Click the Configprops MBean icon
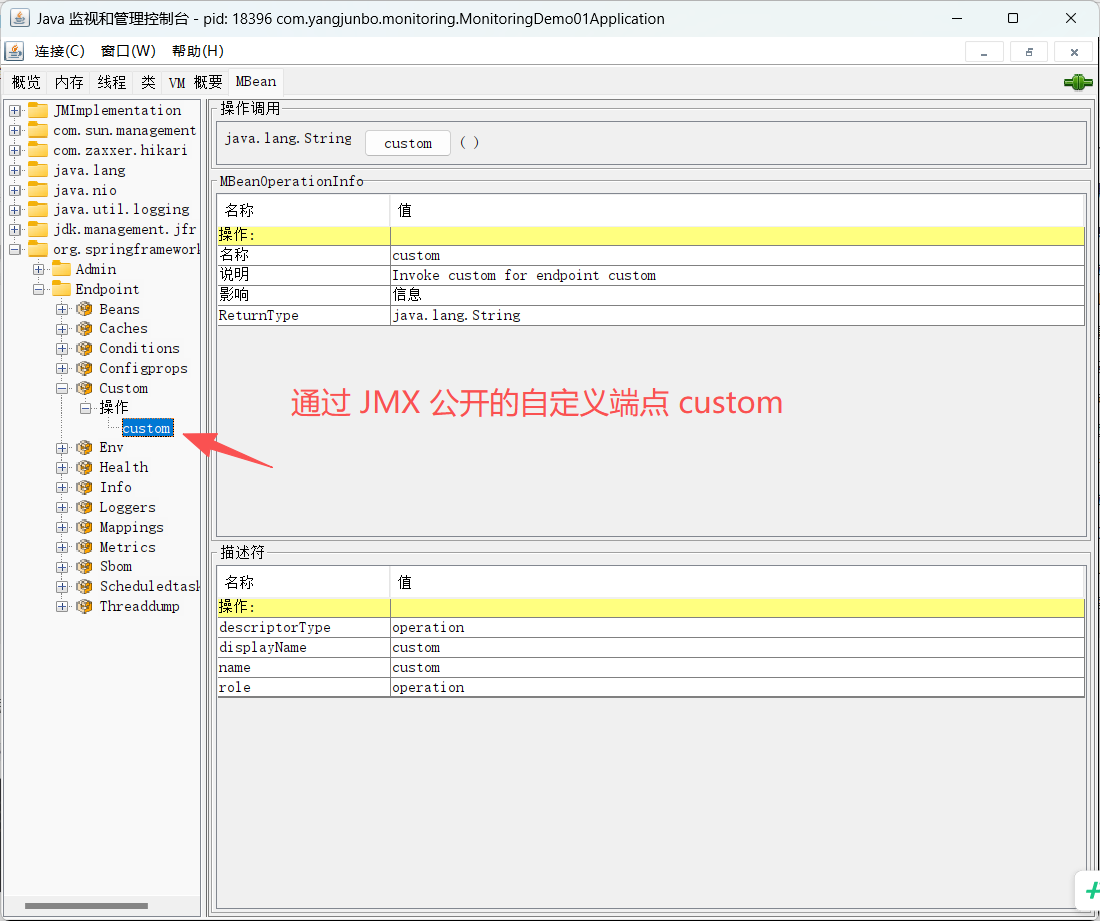1100x921 pixels. coord(84,368)
